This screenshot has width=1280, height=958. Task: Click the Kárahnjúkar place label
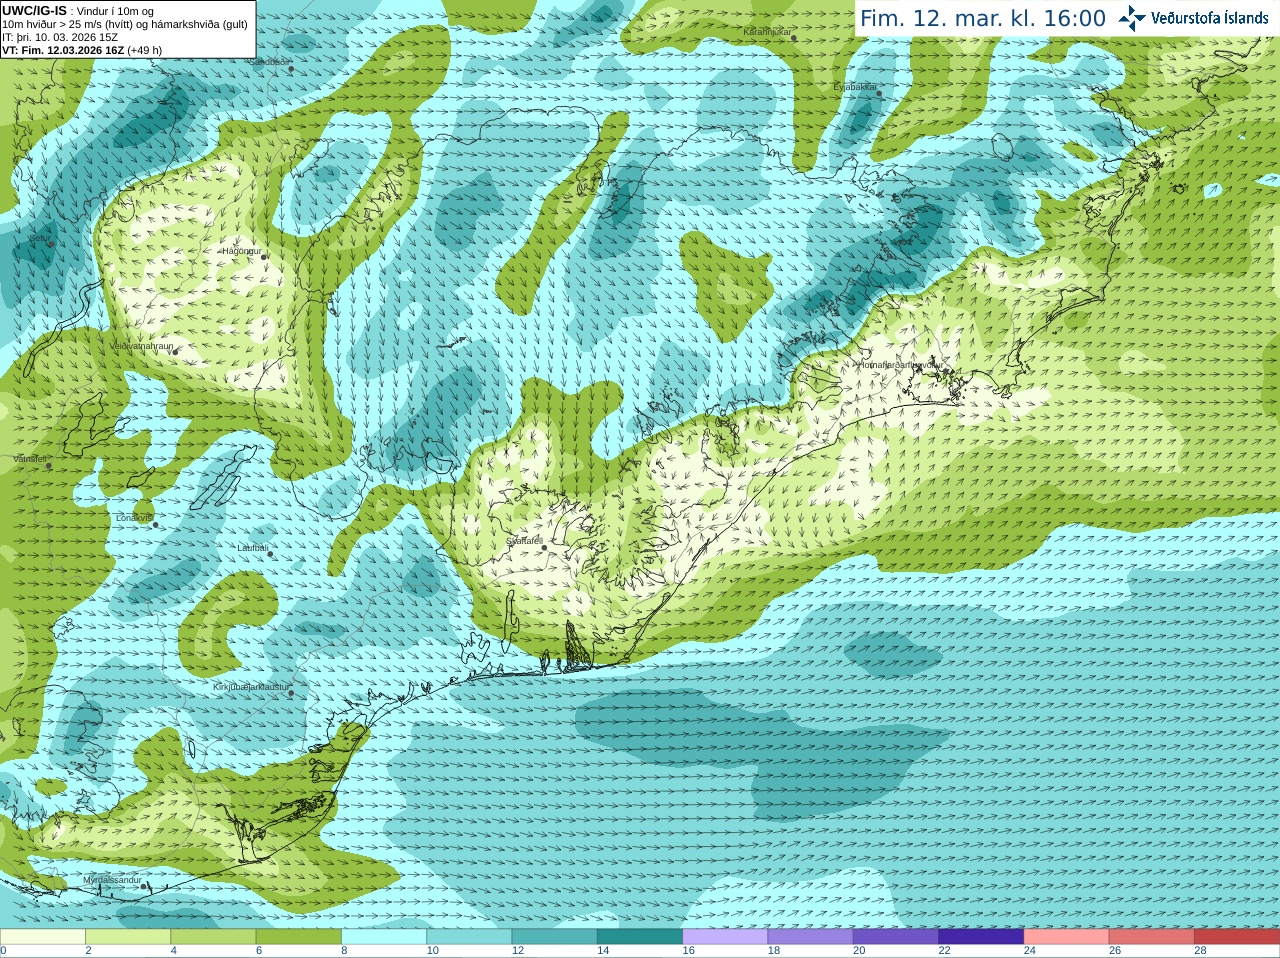coord(767,32)
